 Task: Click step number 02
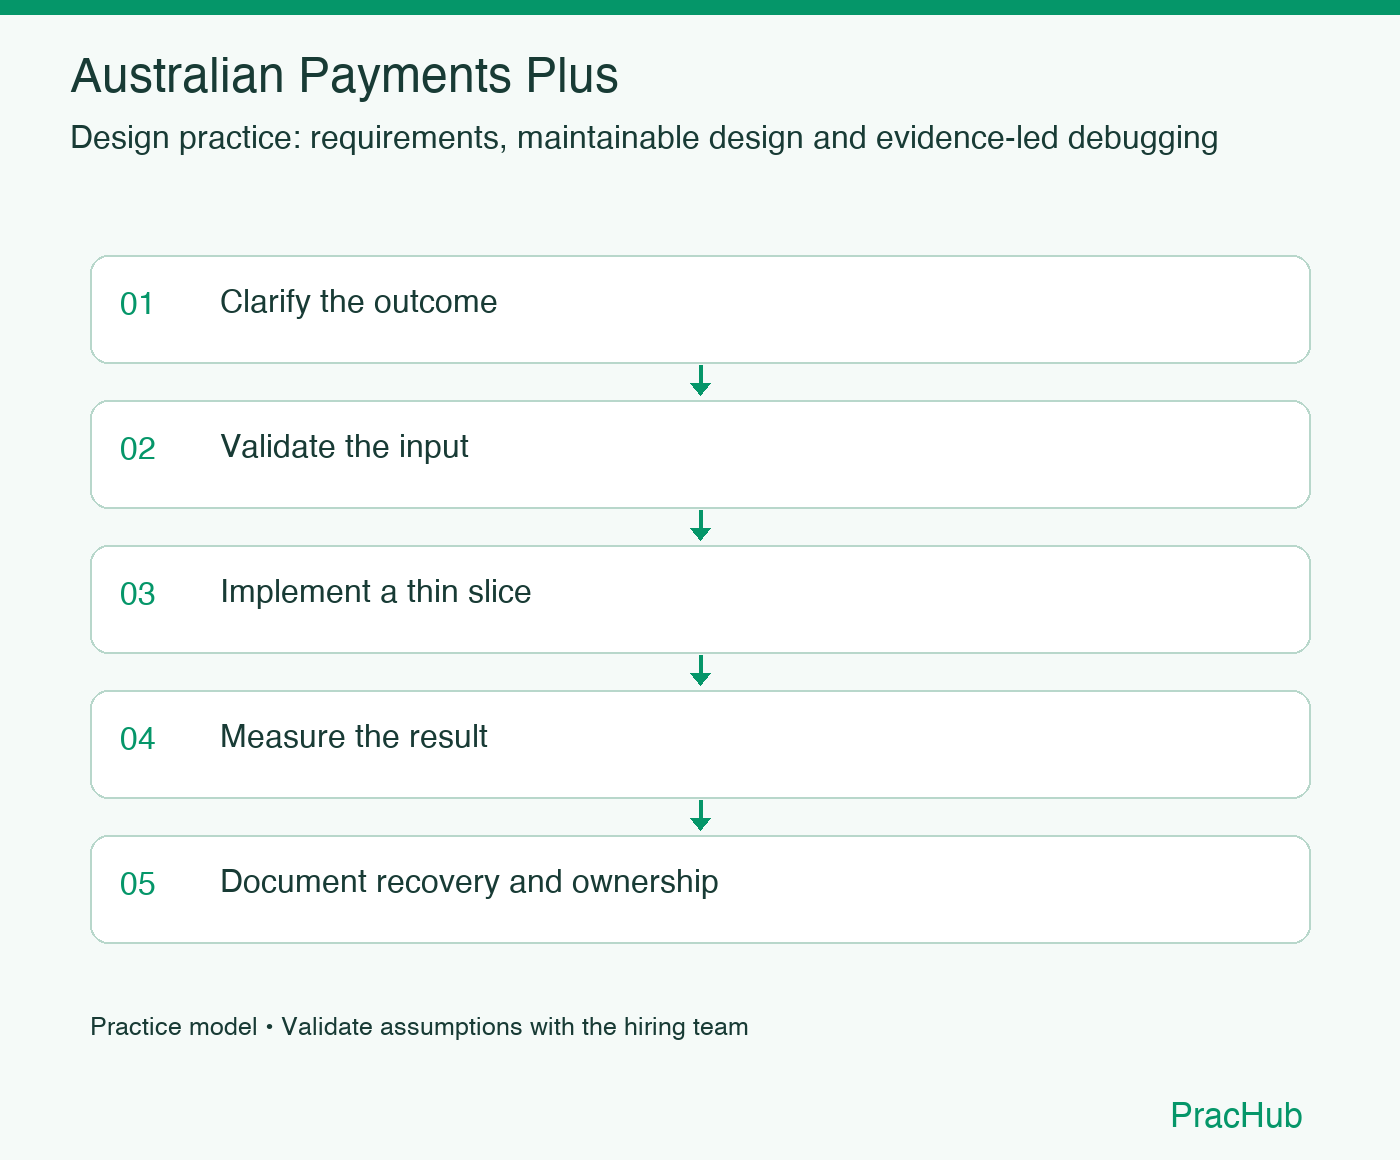point(137,449)
